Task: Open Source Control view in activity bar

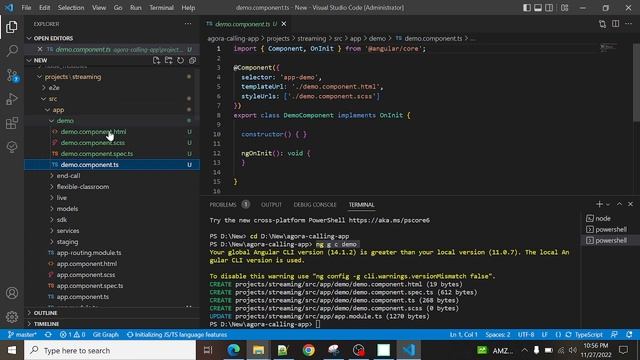Action: point(12,75)
